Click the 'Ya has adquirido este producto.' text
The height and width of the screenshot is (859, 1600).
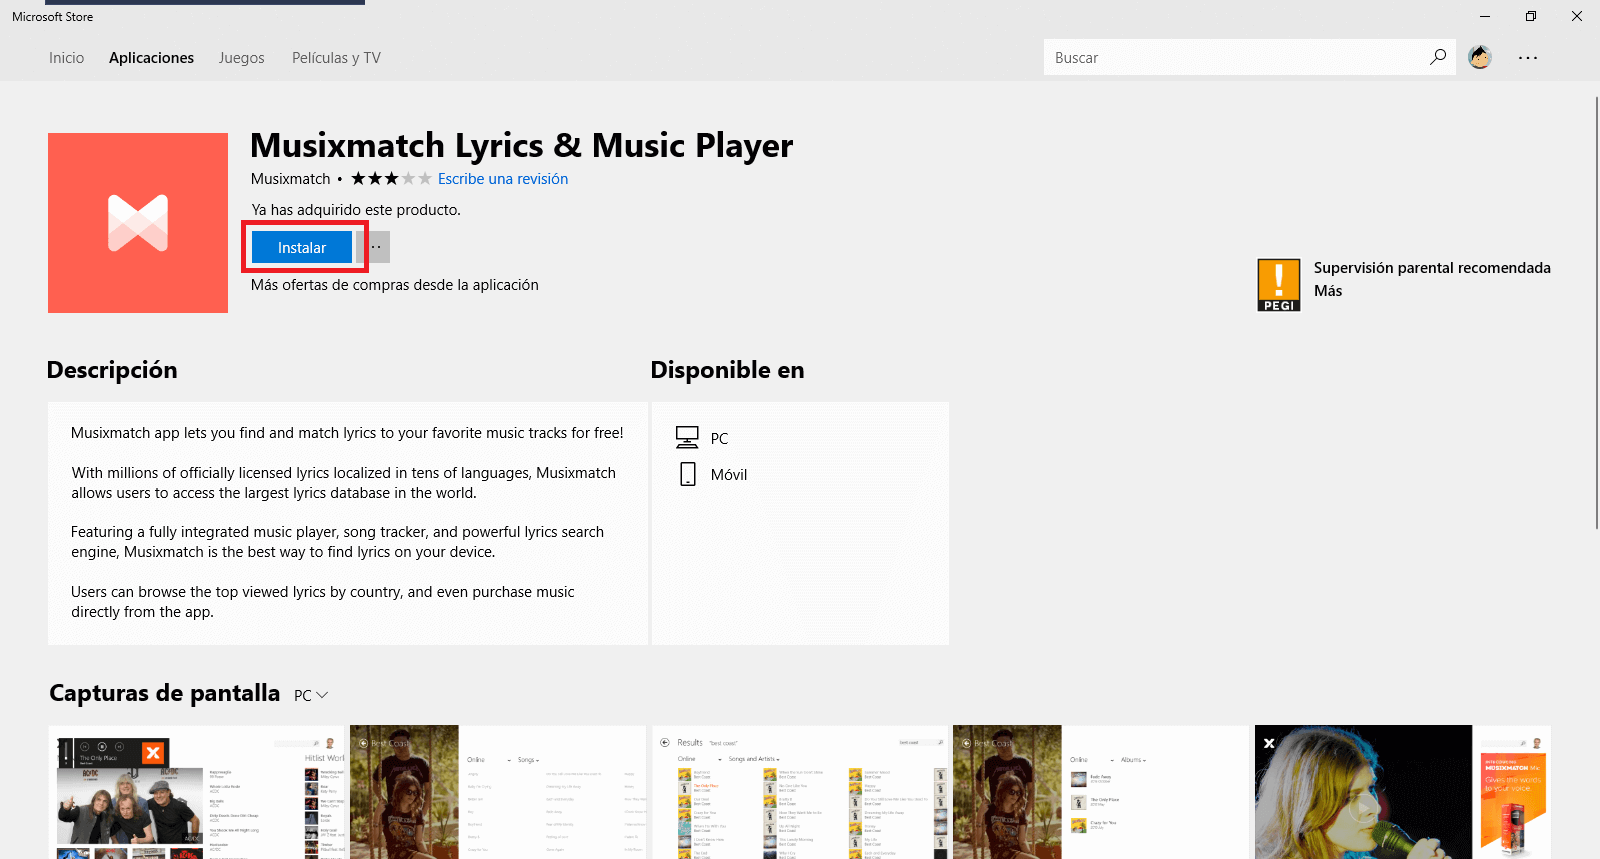(x=356, y=210)
